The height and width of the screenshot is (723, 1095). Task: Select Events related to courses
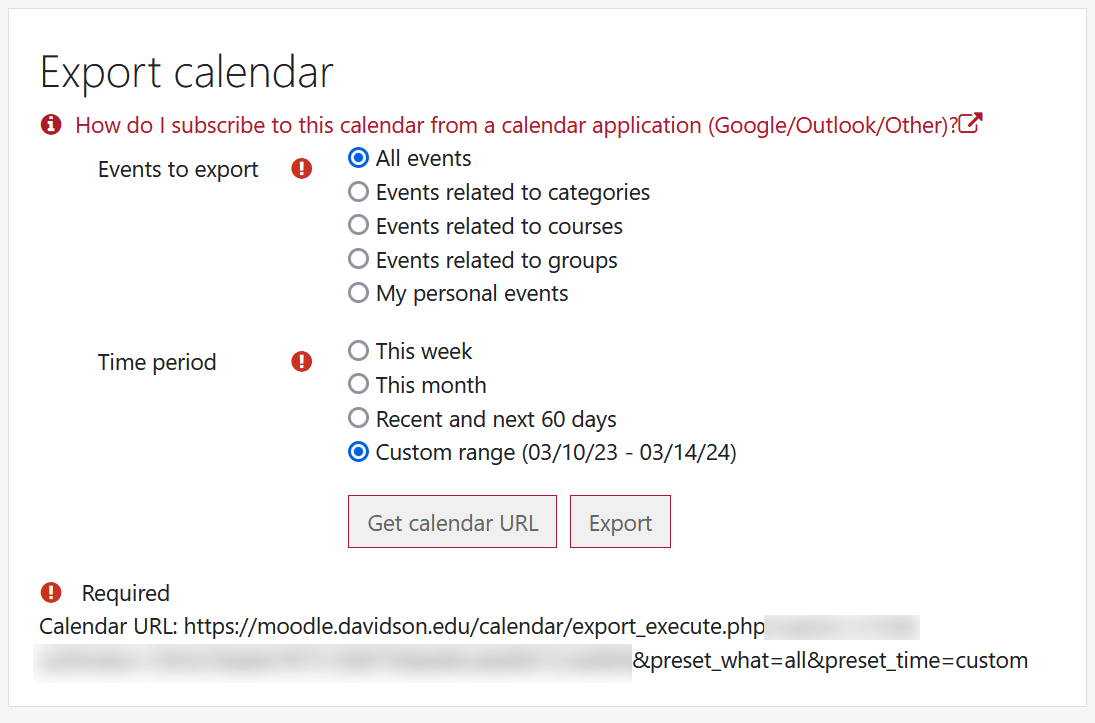click(x=358, y=226)
